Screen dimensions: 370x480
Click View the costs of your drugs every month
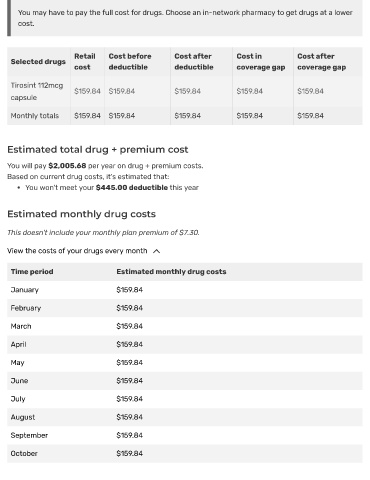[x=77, y=251]
